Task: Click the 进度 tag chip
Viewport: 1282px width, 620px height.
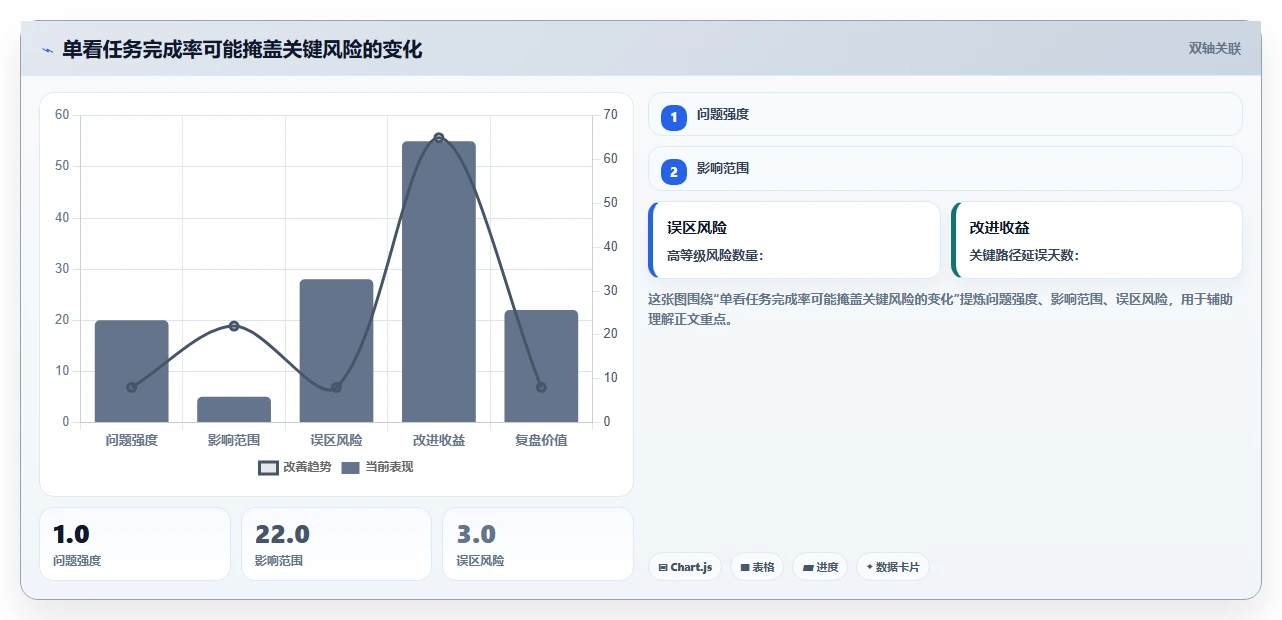Action: (x=820, y=567)
